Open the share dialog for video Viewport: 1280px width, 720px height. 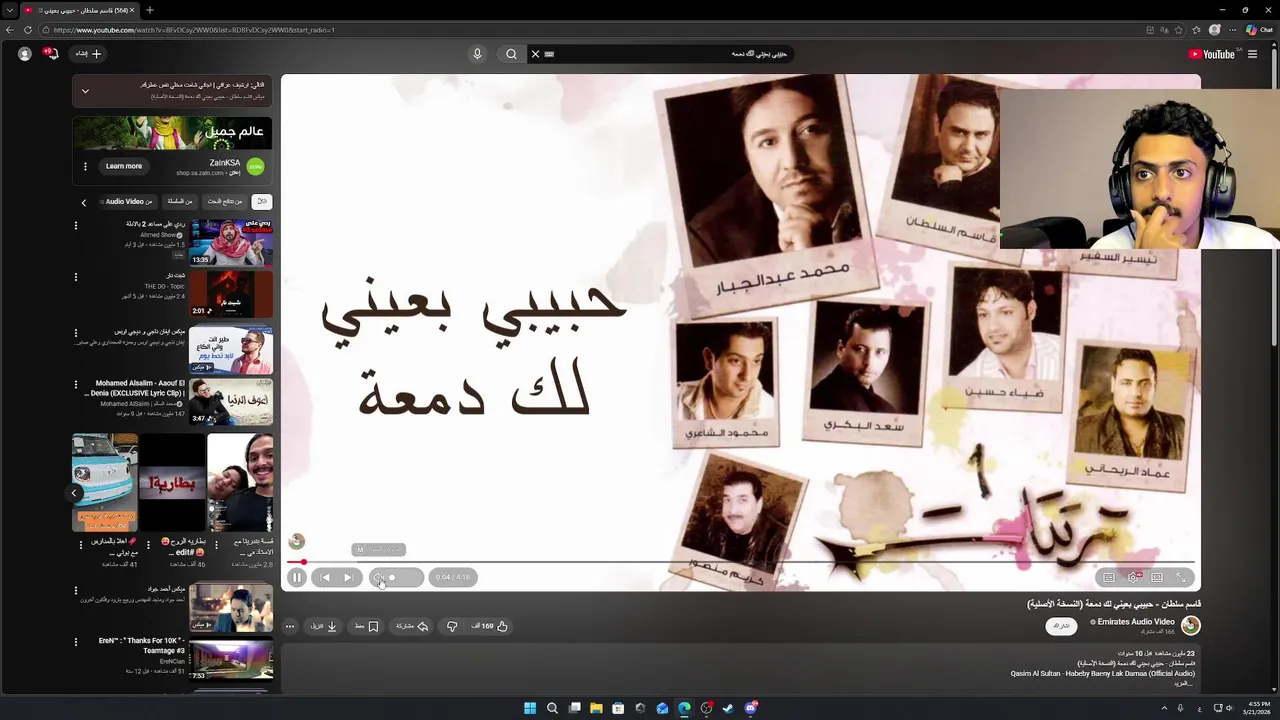tap(412, 626)
